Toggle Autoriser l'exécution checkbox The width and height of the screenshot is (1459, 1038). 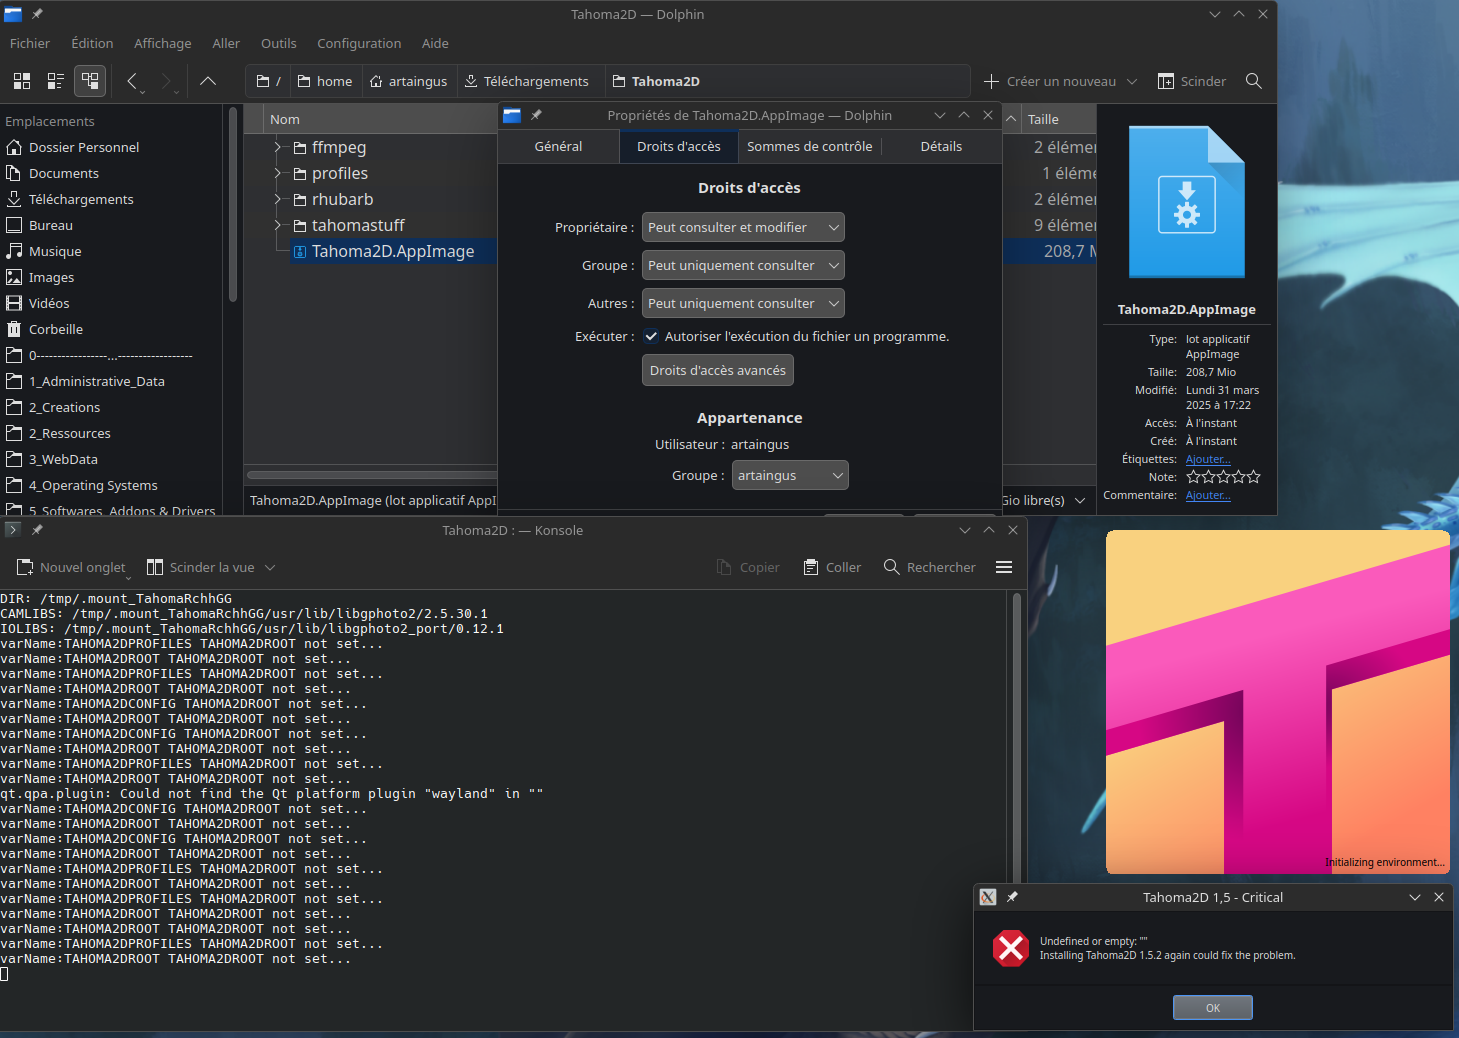(x=651, y=336)
